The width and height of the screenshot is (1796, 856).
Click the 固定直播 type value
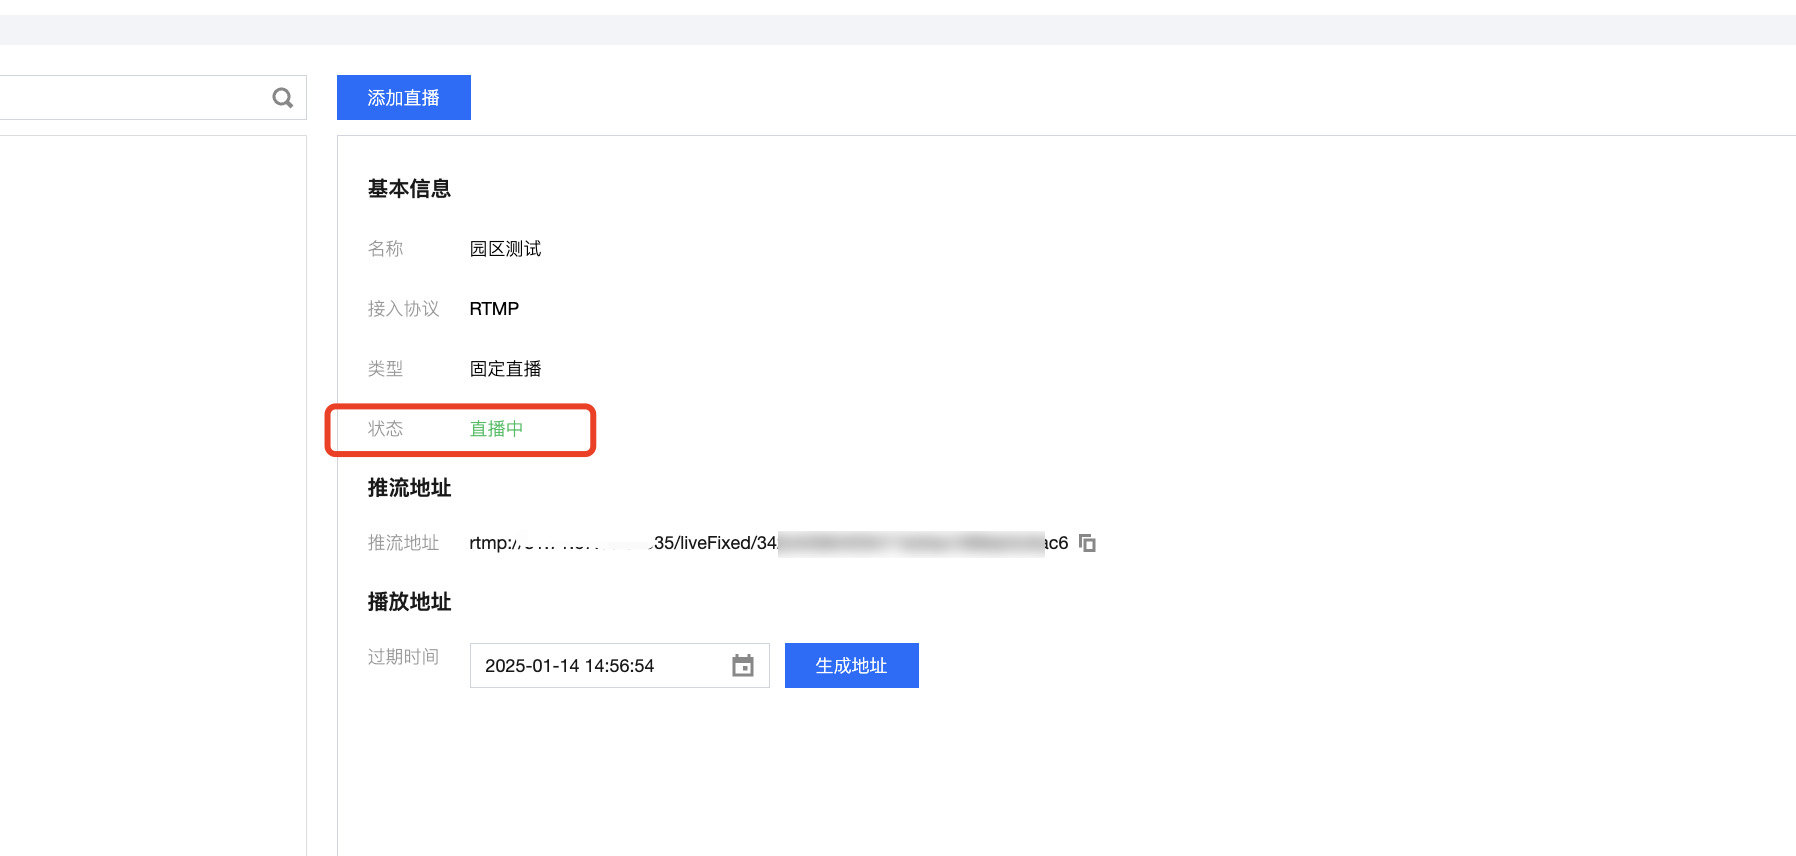[x=505, y=369]
